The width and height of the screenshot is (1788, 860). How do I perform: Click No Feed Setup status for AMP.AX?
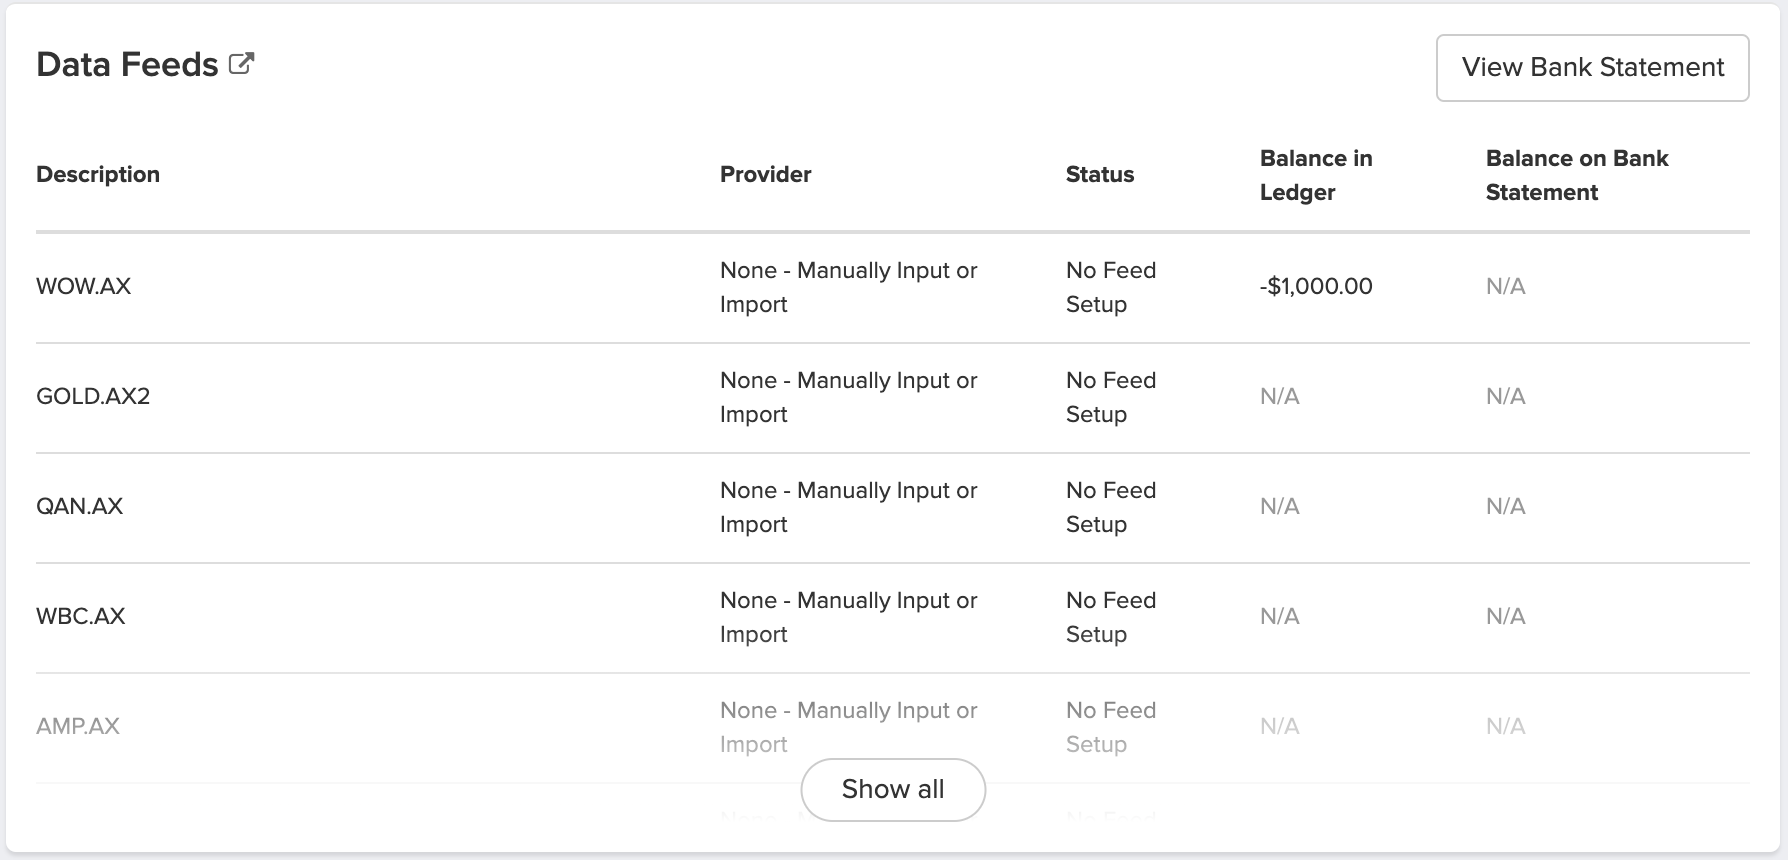(1110, 726)
